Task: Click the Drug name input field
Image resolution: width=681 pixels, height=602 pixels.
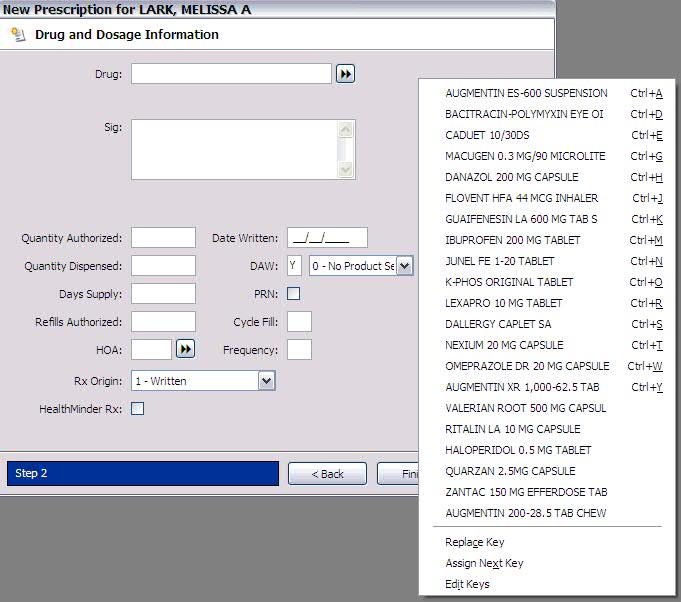Action: pos(231,74)
